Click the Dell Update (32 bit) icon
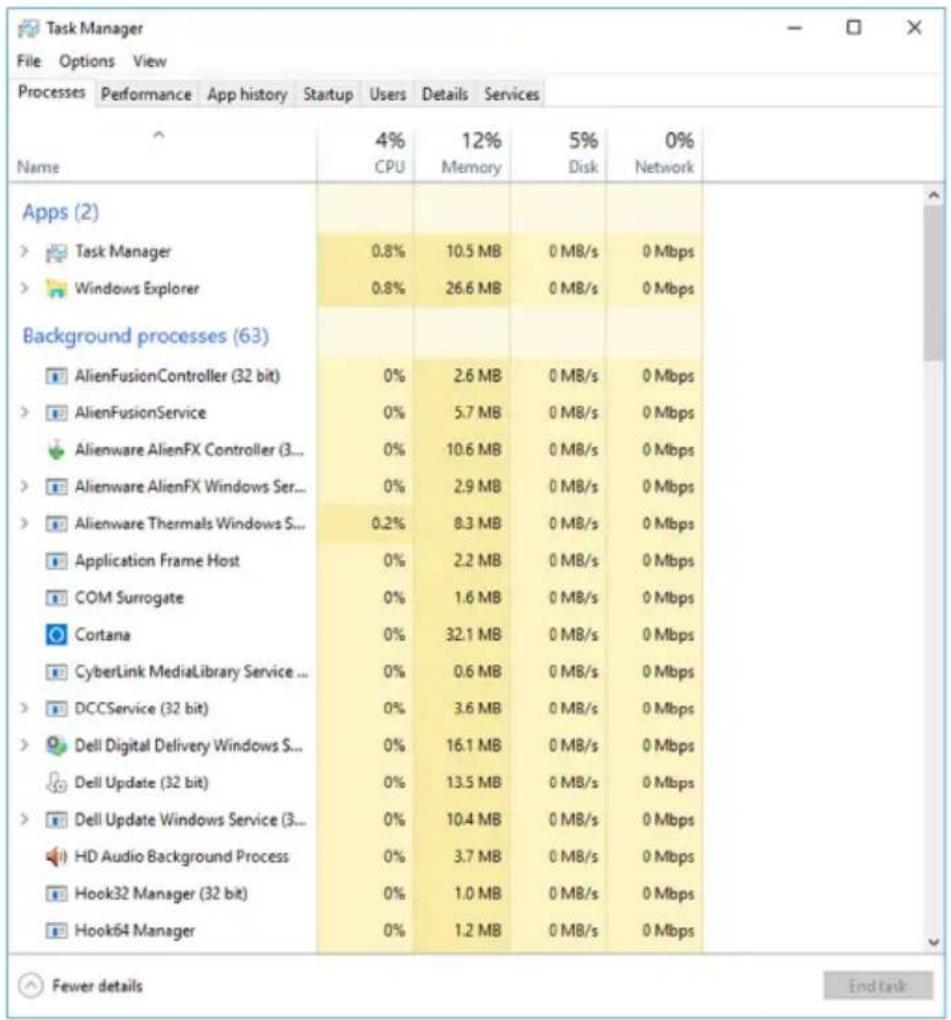Image resolution: width=951 pixels, height=1020 pixels. pyautogui.click(x=56, y=783)
